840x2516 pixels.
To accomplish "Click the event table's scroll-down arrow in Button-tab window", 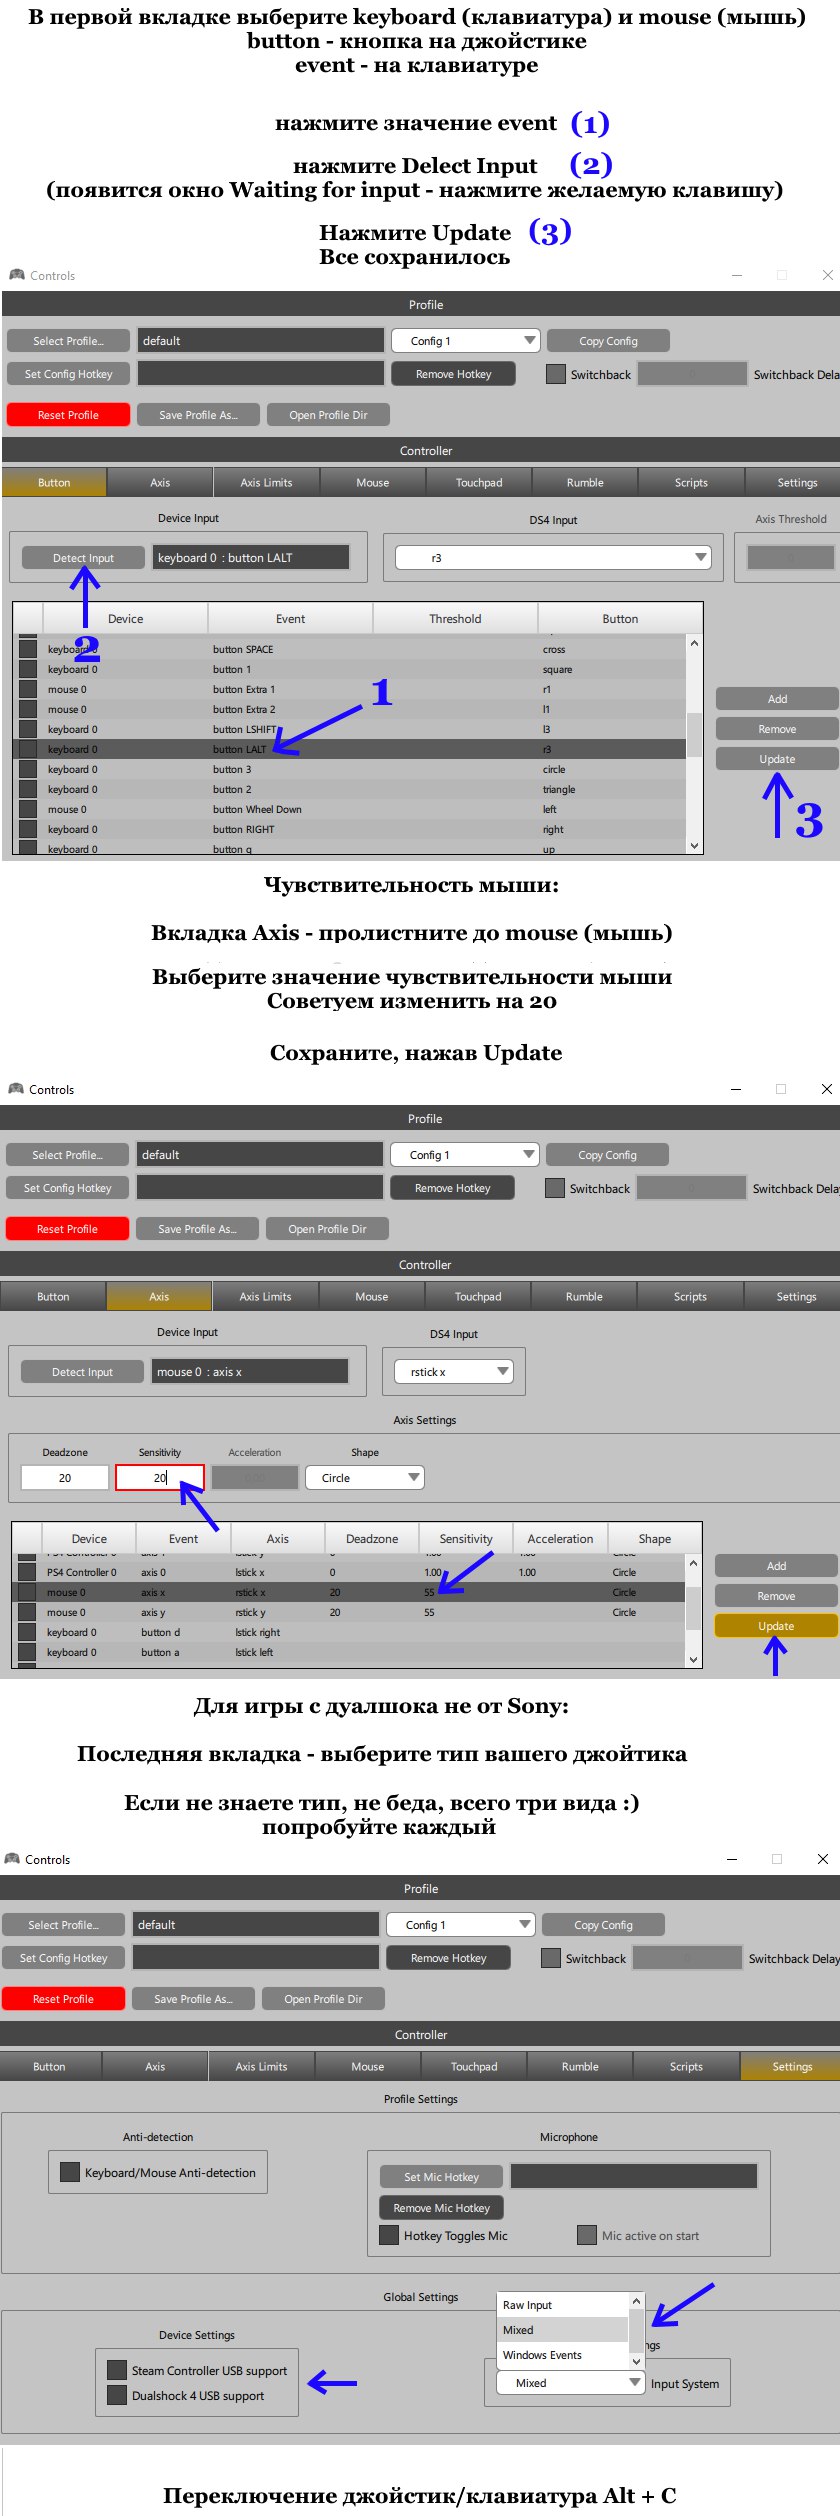I will pyautogui.click(x=694, y=845).
